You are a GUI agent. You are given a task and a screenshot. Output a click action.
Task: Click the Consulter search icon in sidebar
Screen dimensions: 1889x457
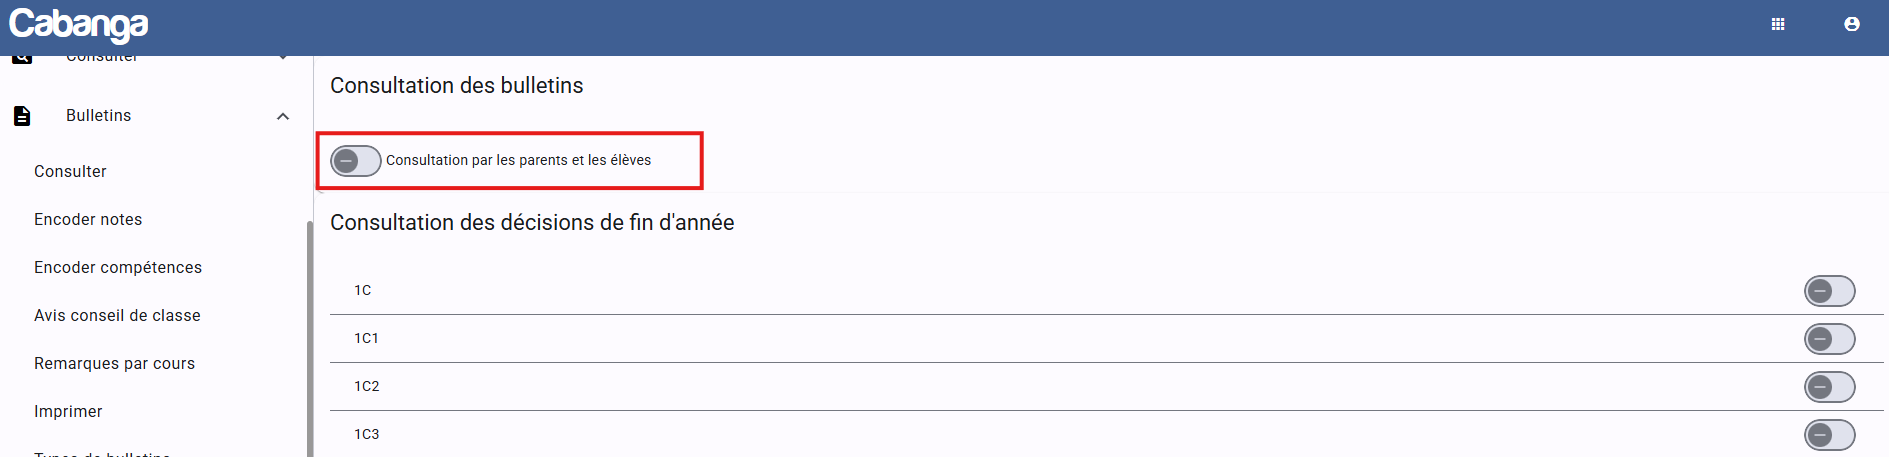[x=22, y=59]
